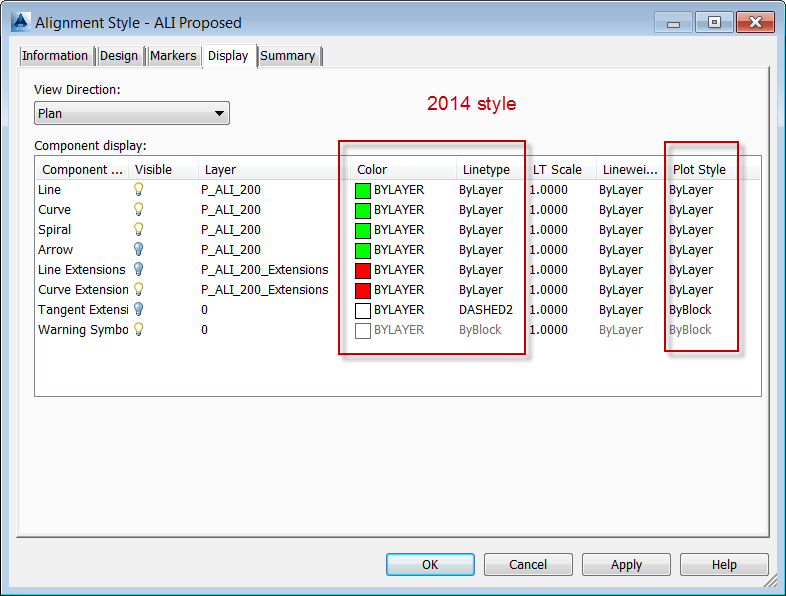Toggle visibility lightbulb for Curve component

(138, 210)
